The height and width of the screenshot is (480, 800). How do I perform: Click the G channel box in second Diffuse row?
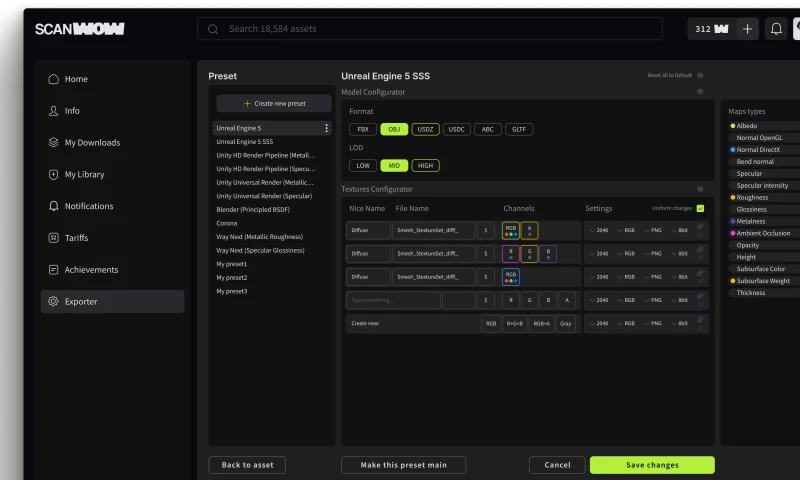click(x=529, y=254)
